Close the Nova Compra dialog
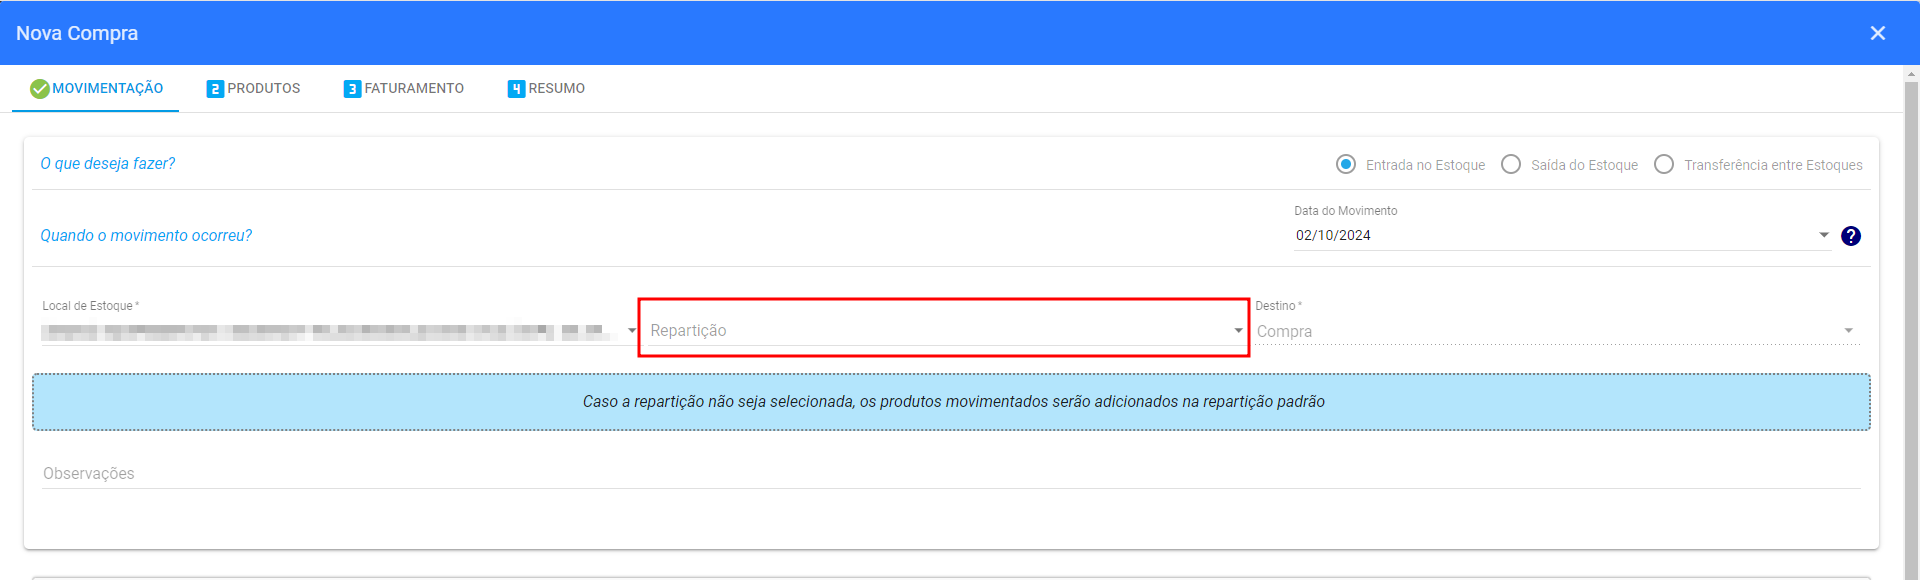 tap(1877, 33)
